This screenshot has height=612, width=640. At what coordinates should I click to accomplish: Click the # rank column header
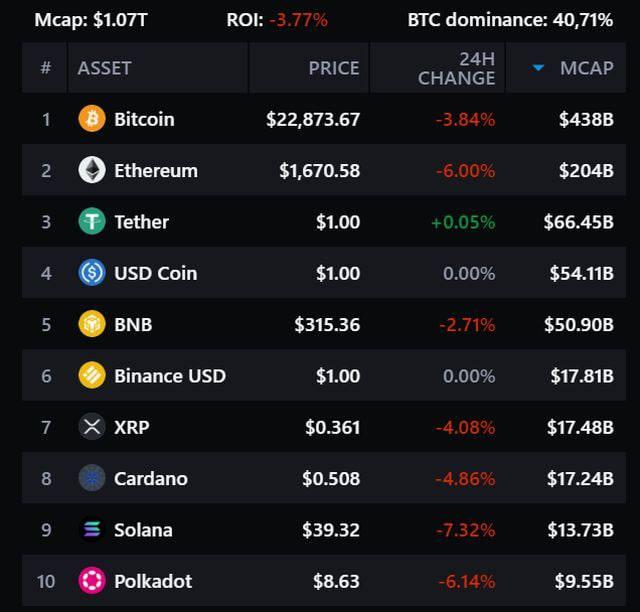[45, 68]
